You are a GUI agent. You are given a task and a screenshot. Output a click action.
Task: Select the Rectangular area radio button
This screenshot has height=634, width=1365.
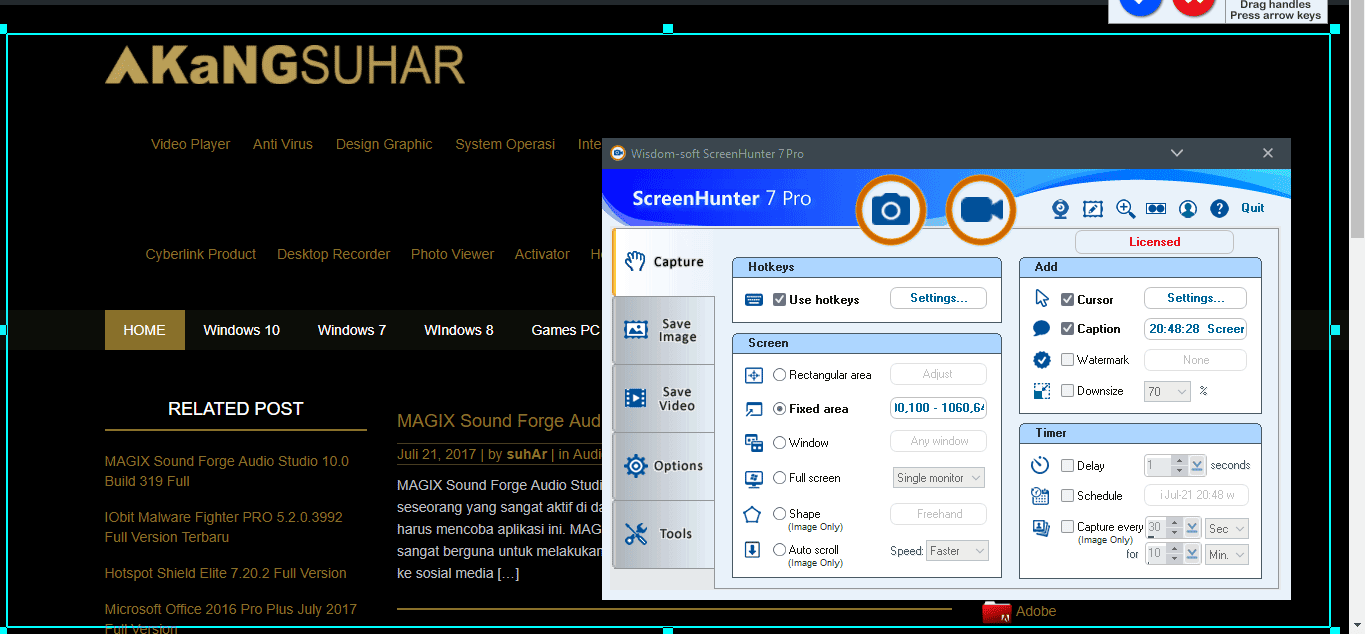point(780,375)
